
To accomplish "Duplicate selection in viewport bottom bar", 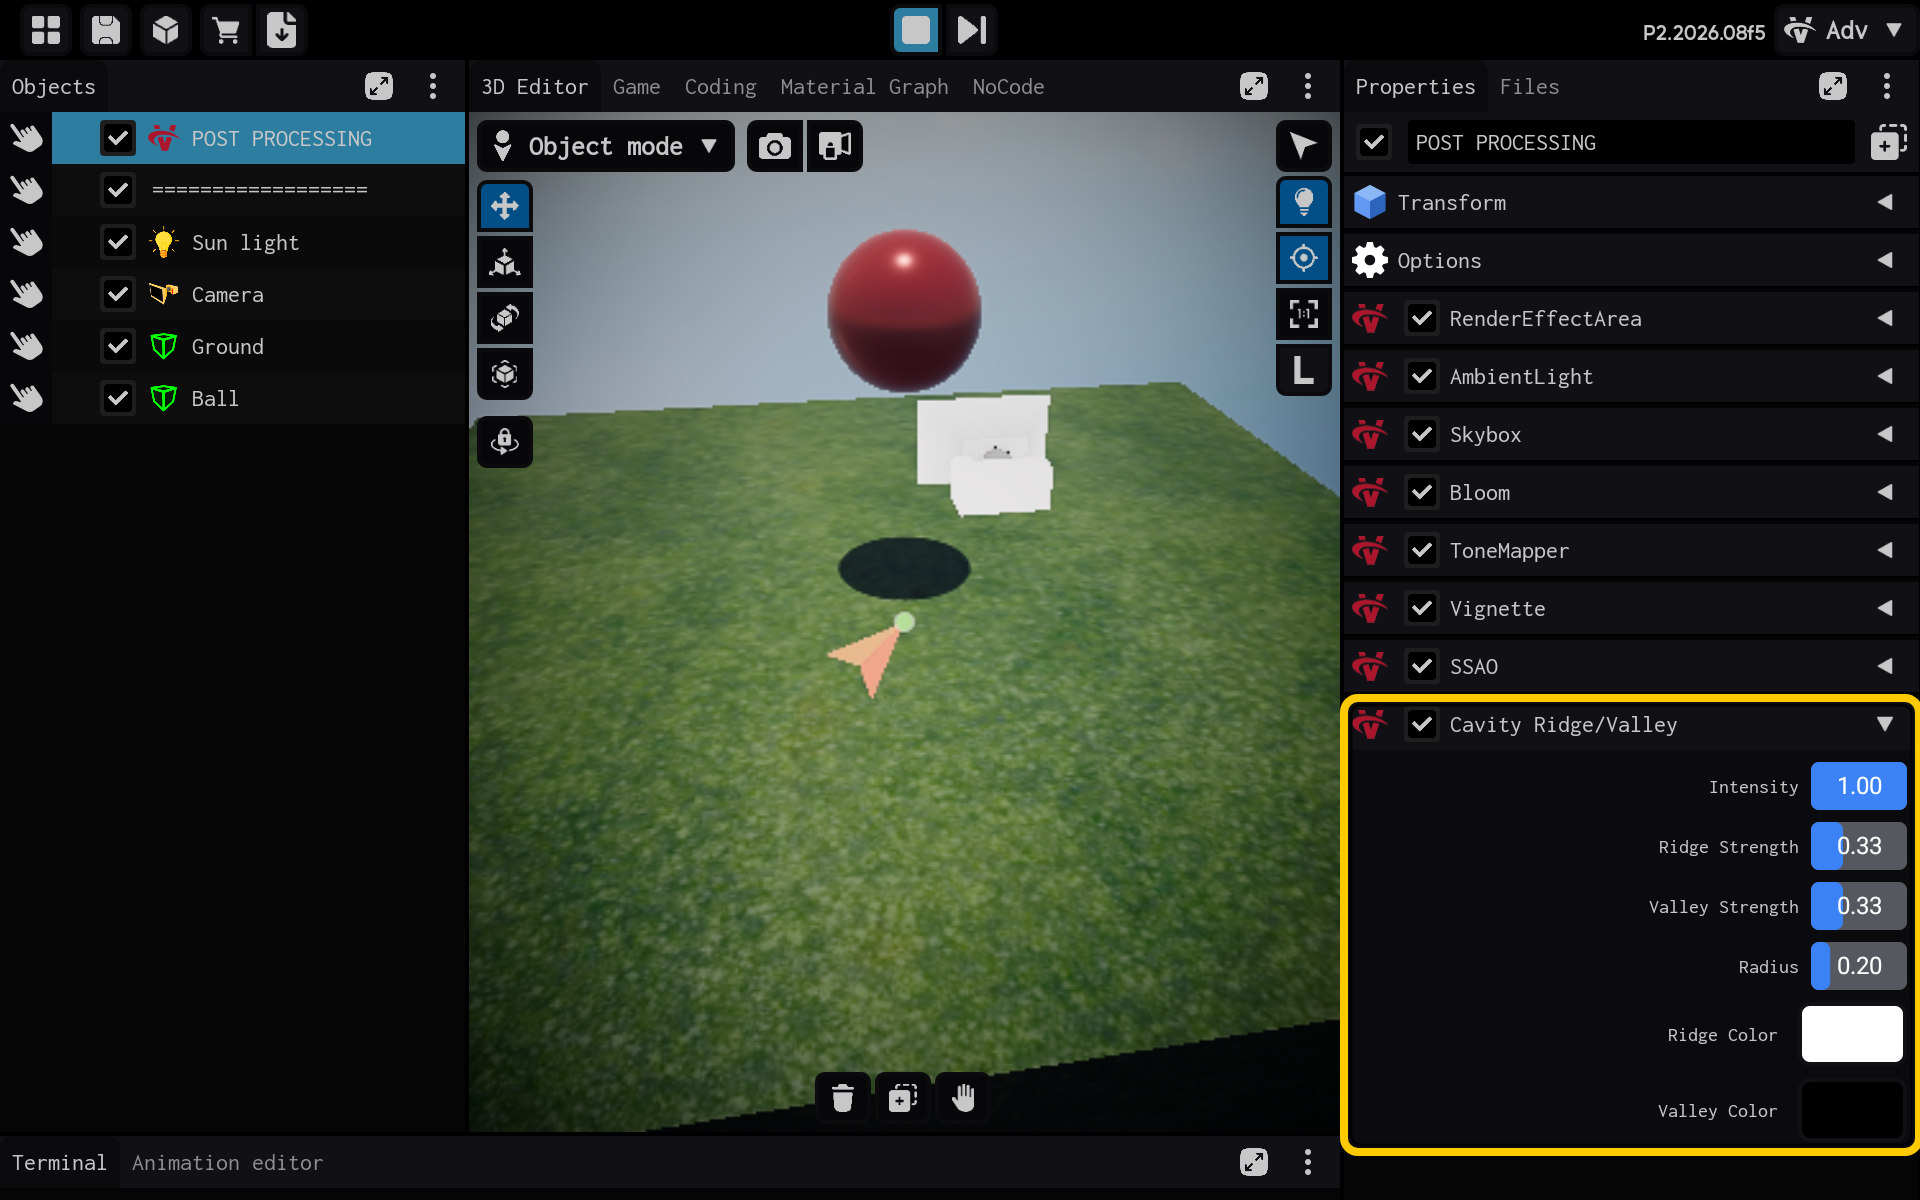I will pos(903,1098).
